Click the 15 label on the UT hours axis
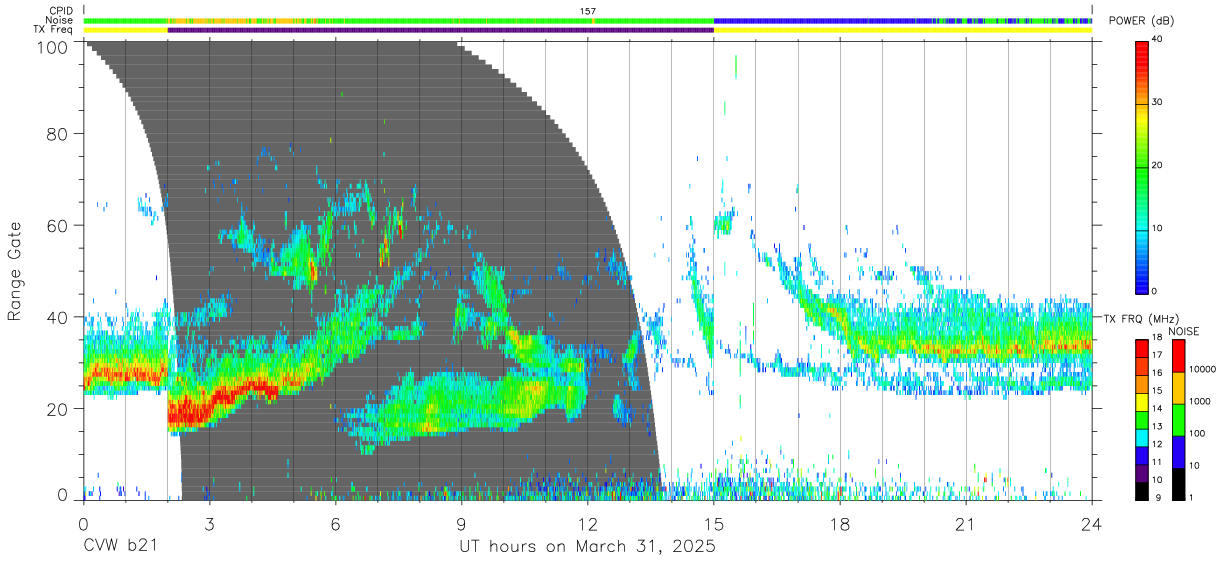Screen dimensions: 1228x567 coord(714,524)
